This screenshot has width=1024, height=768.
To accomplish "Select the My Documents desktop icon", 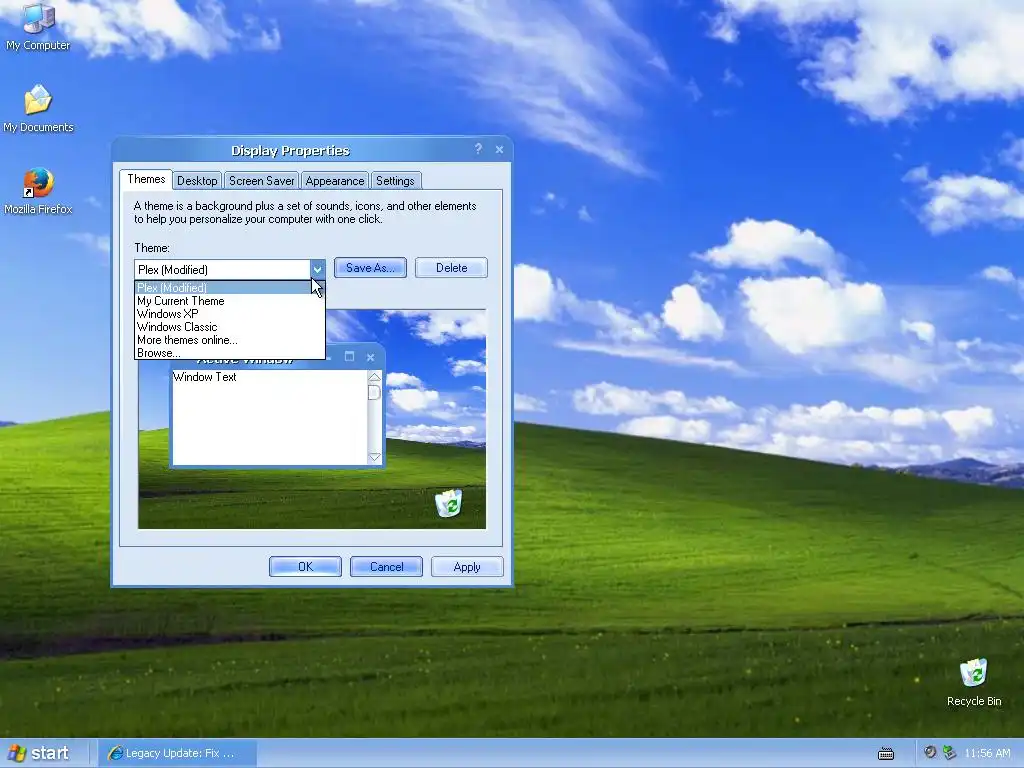I will click(38, 108).
